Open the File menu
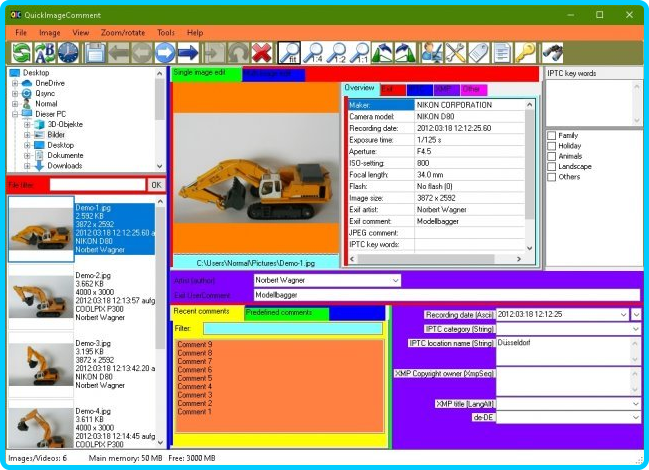 (21, 33)
